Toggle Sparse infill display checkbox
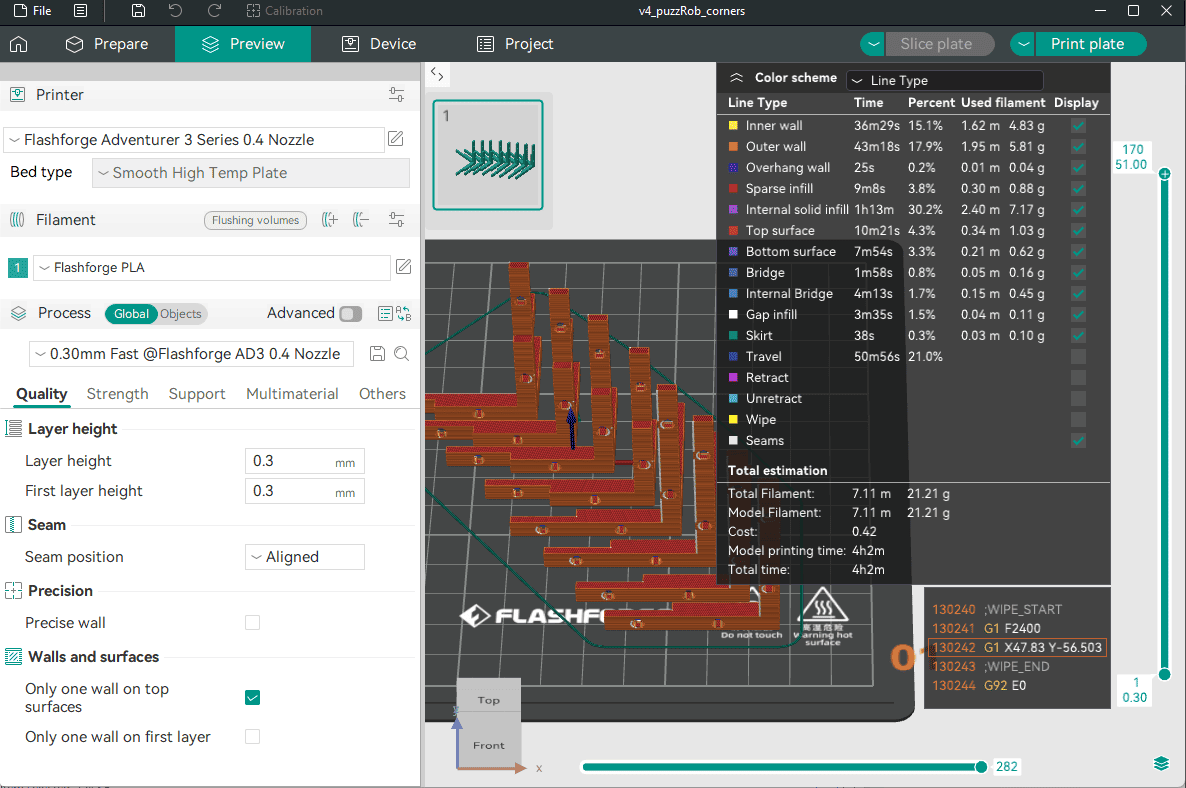Image resolution: width=1186 pixels, height=788 pixels. [x=1079, y=188]
